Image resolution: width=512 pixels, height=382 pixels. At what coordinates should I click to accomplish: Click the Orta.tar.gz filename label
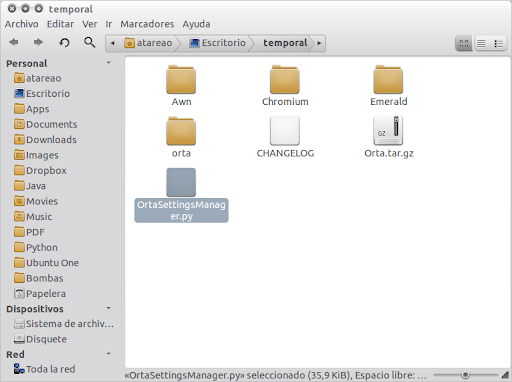389,153
